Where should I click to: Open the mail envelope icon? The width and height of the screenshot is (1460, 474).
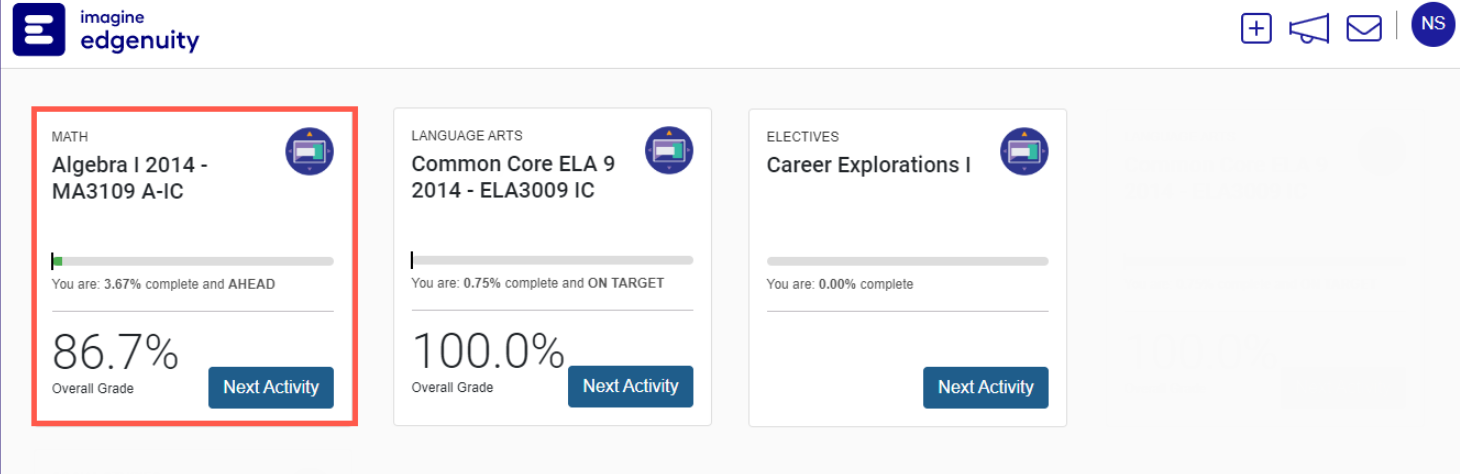(x=1364, y=28)
